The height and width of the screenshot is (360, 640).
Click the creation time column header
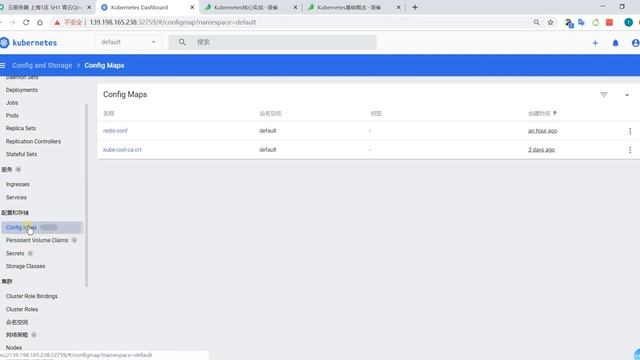539,113
